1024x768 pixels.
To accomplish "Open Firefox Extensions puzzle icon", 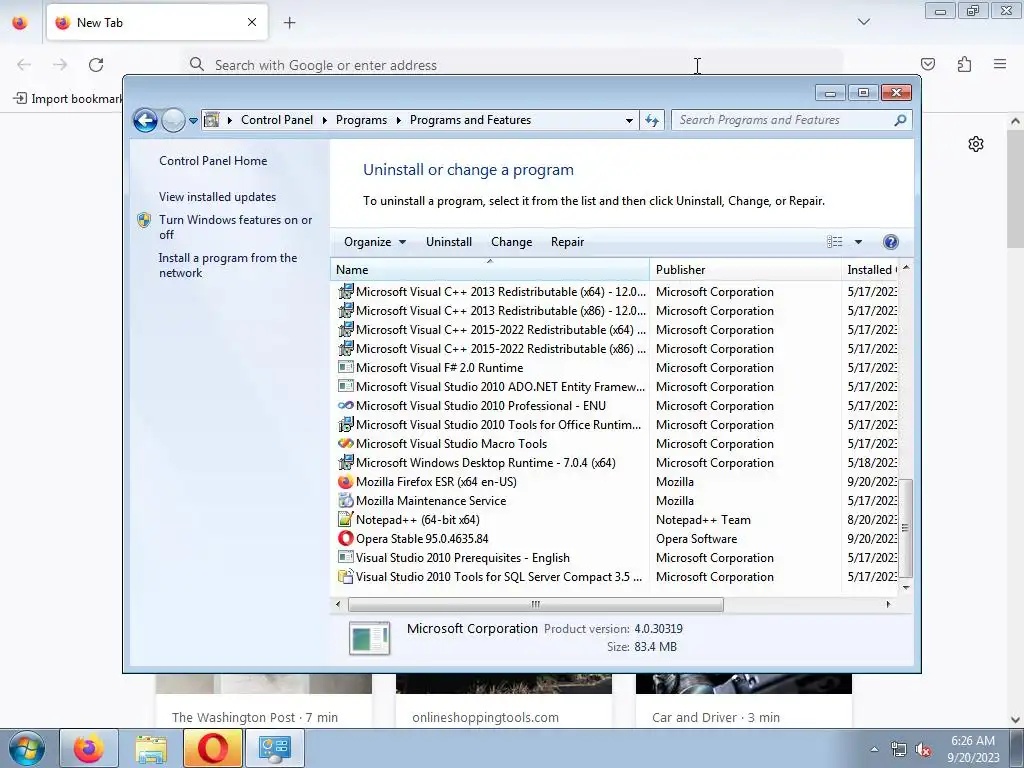I will (x=964, y=64).
